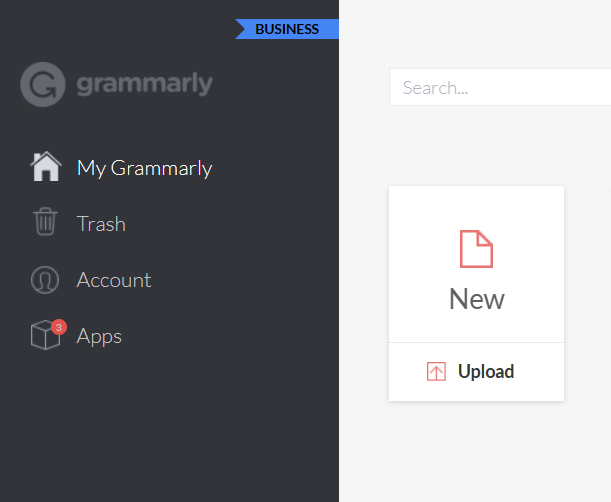Open the Trash section
Viewport: 611px width, 502px height.
(x=101, y=224)
